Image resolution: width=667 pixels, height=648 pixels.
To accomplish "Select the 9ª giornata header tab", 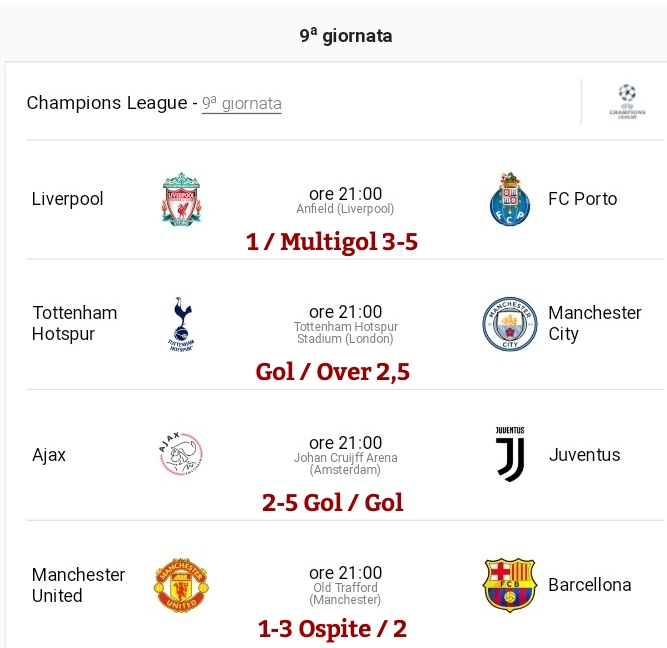I will tap(346, 36).
